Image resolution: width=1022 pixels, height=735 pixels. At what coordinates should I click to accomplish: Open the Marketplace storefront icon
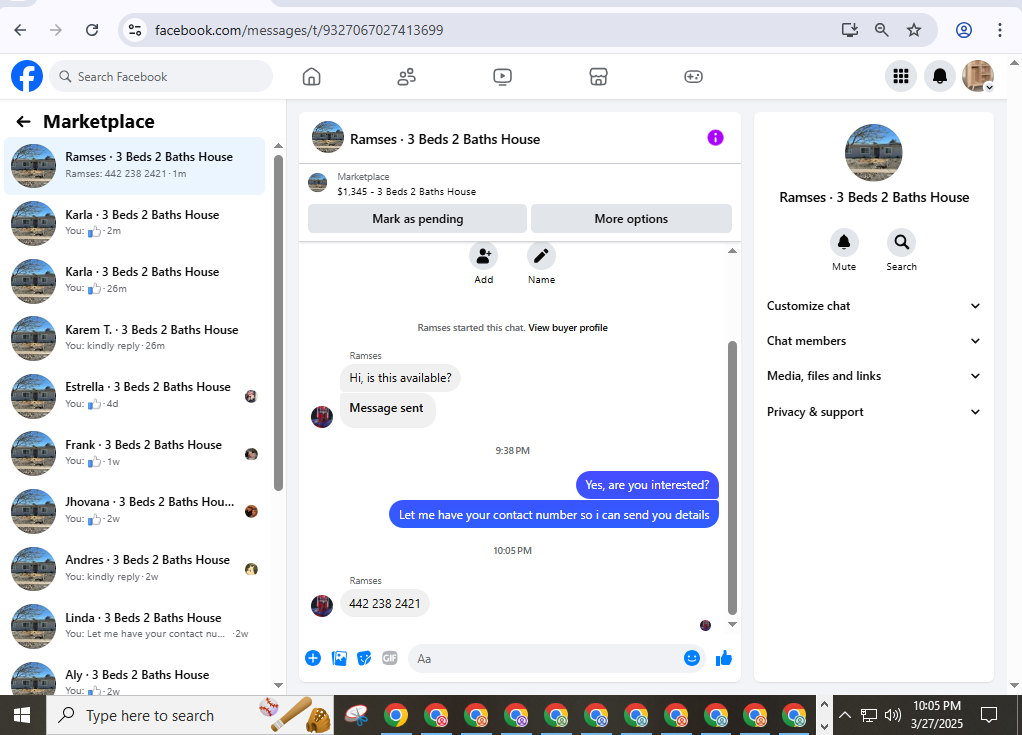(x=598, y=77)
